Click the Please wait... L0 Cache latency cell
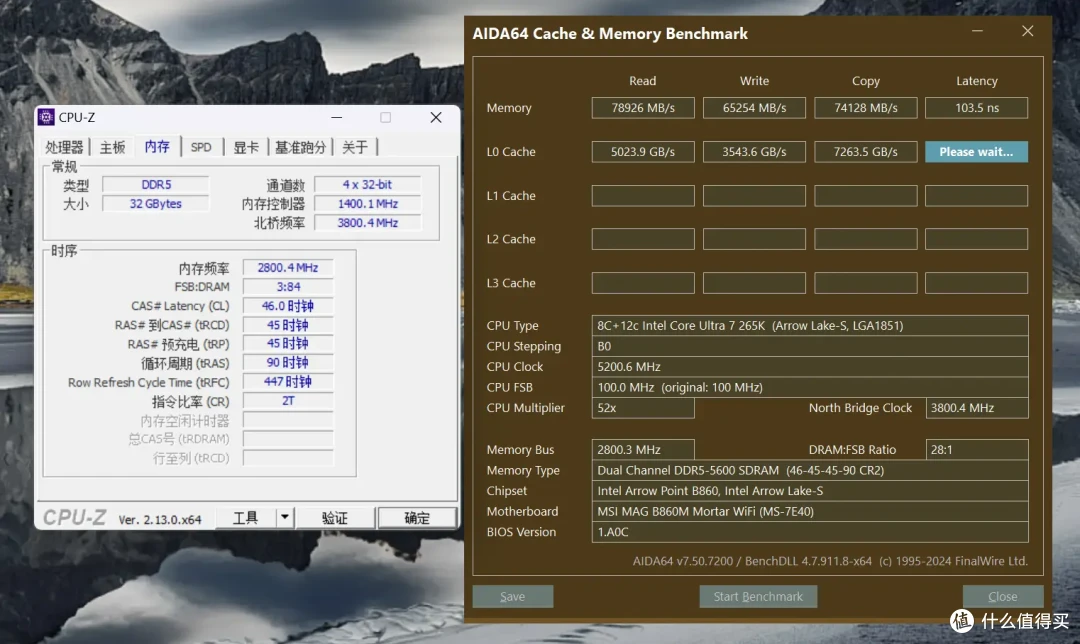 pyautogui.click(x=977, y=152)
